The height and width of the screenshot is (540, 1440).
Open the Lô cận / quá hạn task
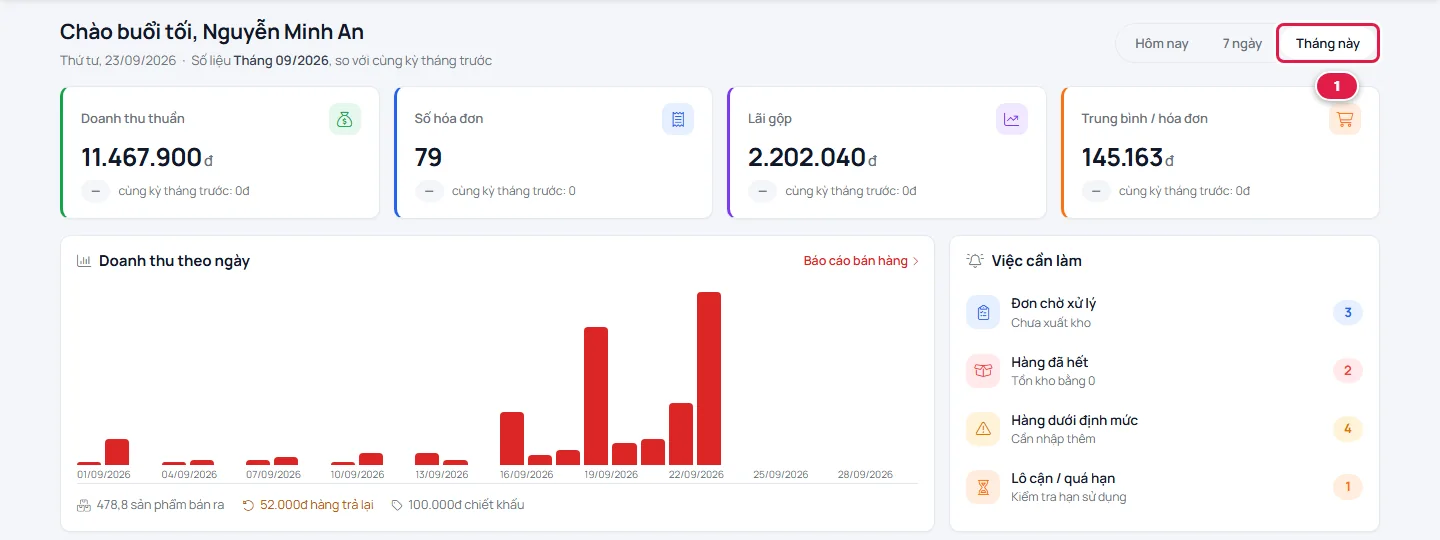[1164, 487]
